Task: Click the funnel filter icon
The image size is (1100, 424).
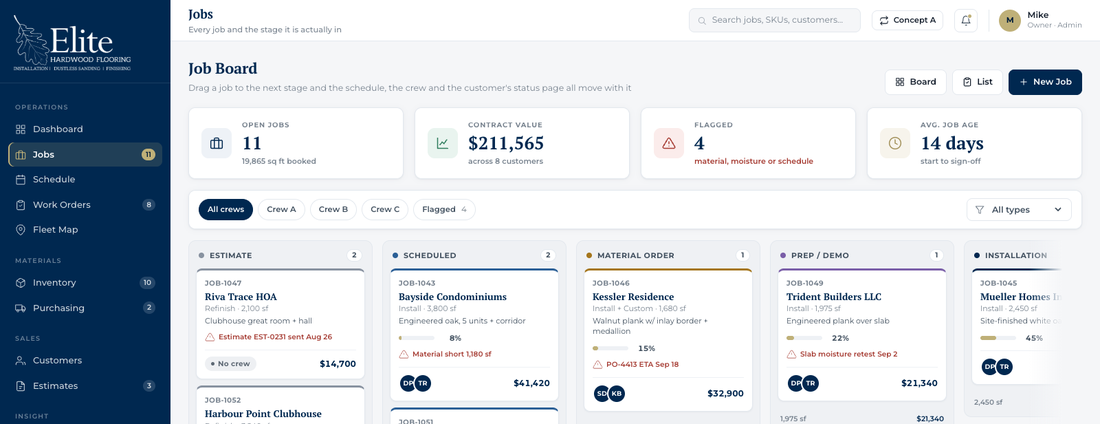Action: tap(980, 209)
